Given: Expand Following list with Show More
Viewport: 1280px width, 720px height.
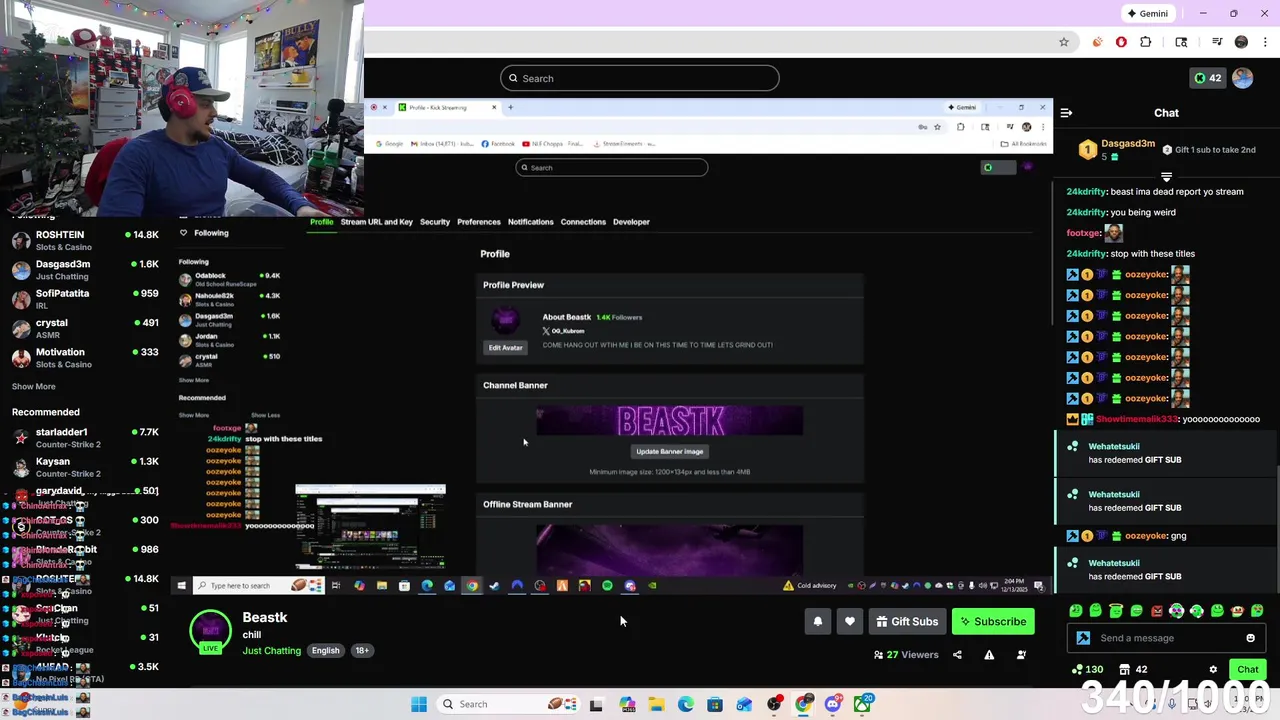Looking at the screenshot, I should click(33, 386).
